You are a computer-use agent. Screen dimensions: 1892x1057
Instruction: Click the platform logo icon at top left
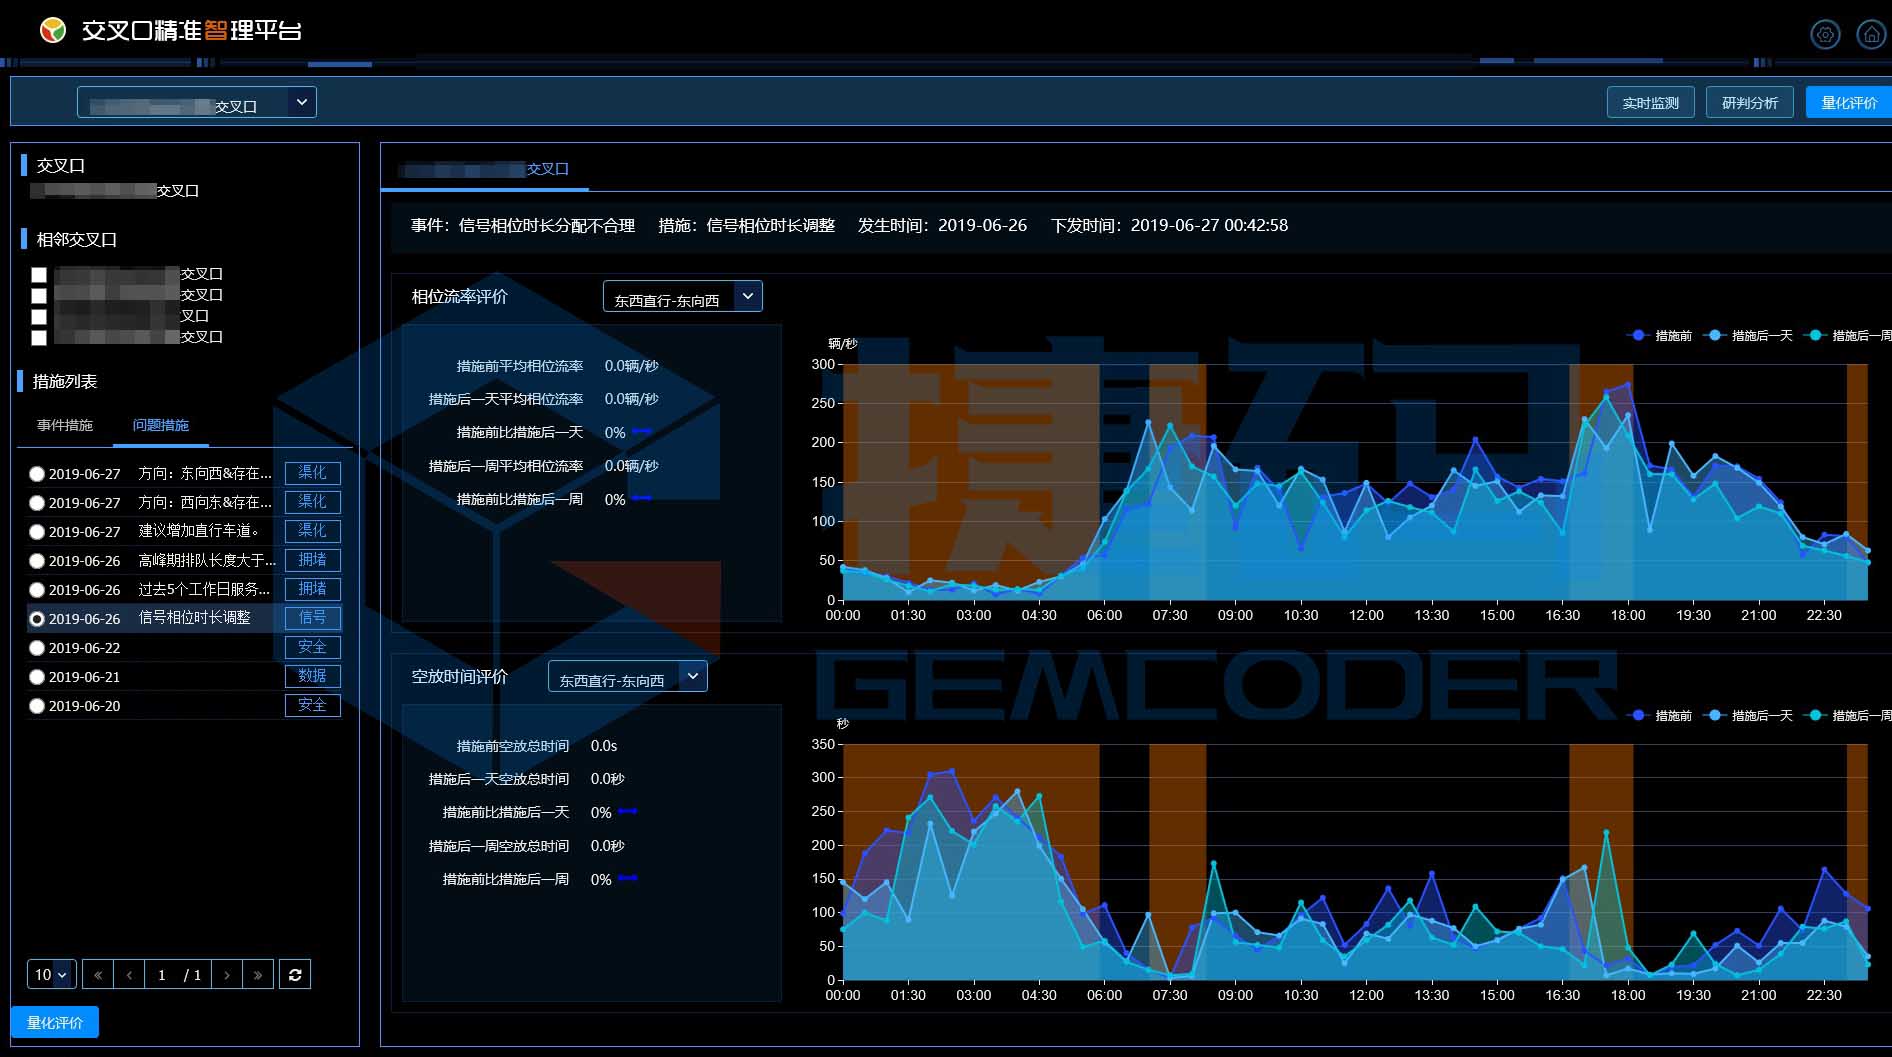[x=52, y=31]
